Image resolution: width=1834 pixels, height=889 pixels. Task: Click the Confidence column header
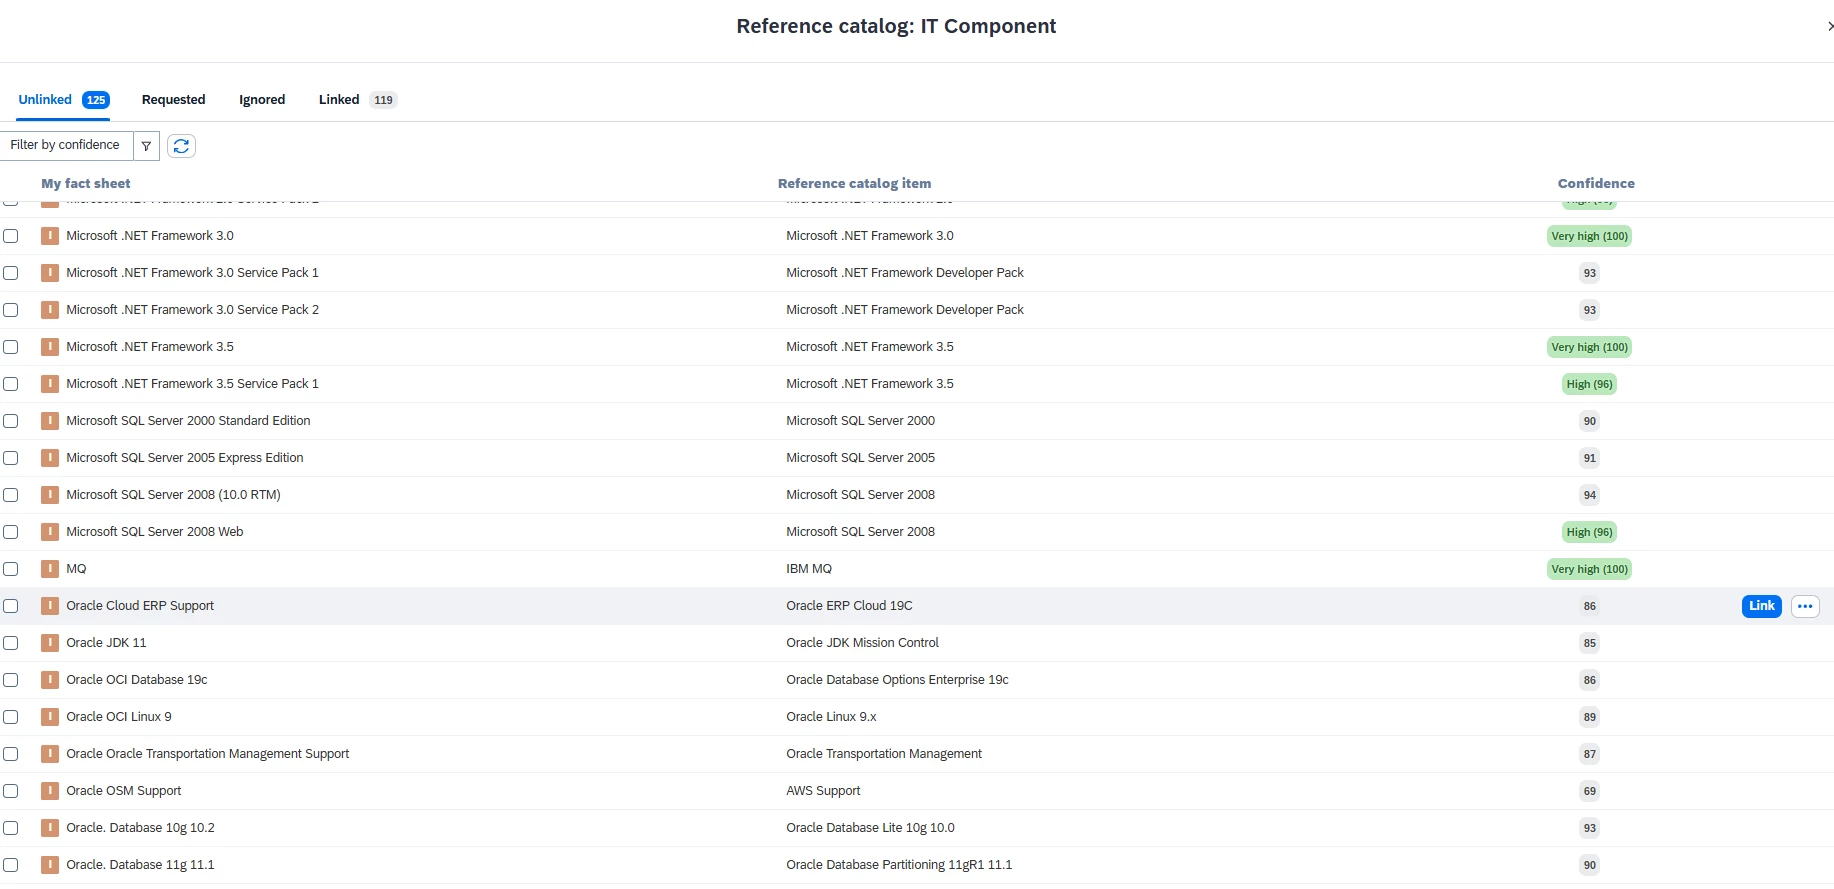(x=1596, y=184)
